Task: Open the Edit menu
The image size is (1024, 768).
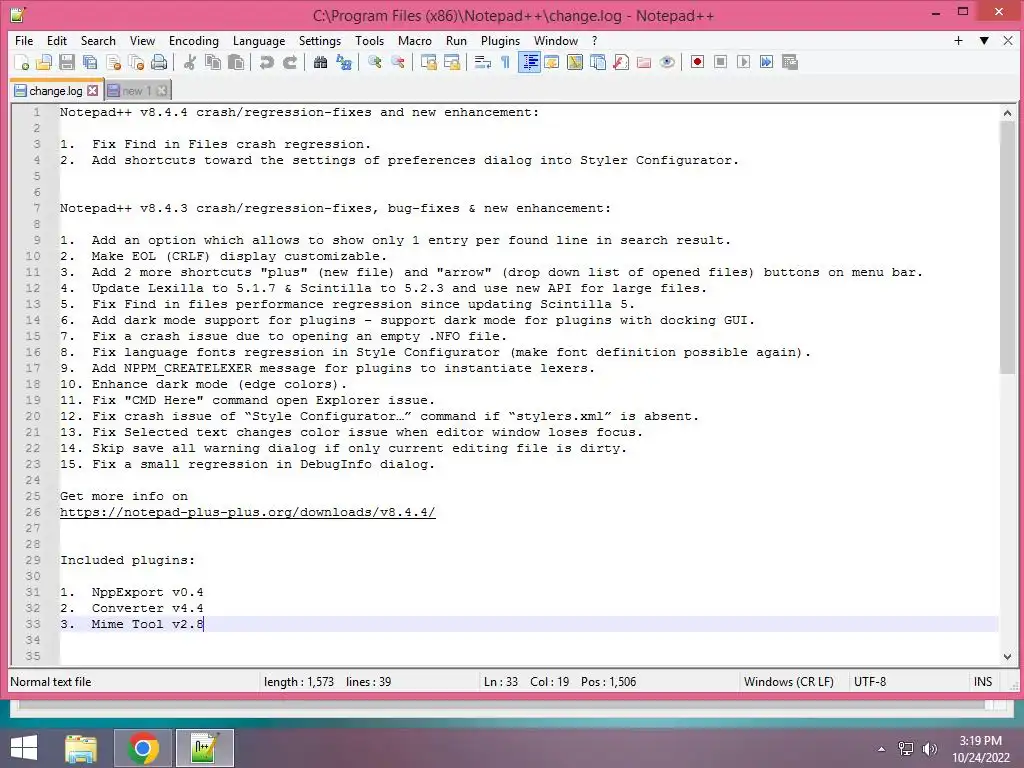Action: (x=57, y=40)
